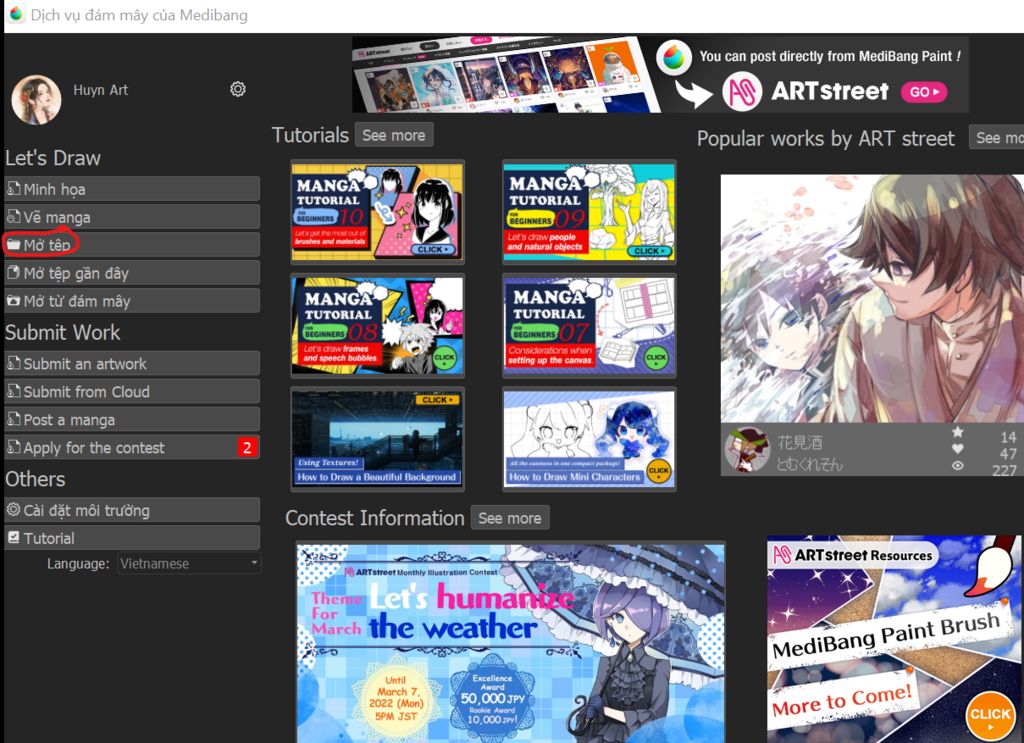Expand the Language dropdown set to Vietnamese
1024x743 pixels.
point(189,563)
